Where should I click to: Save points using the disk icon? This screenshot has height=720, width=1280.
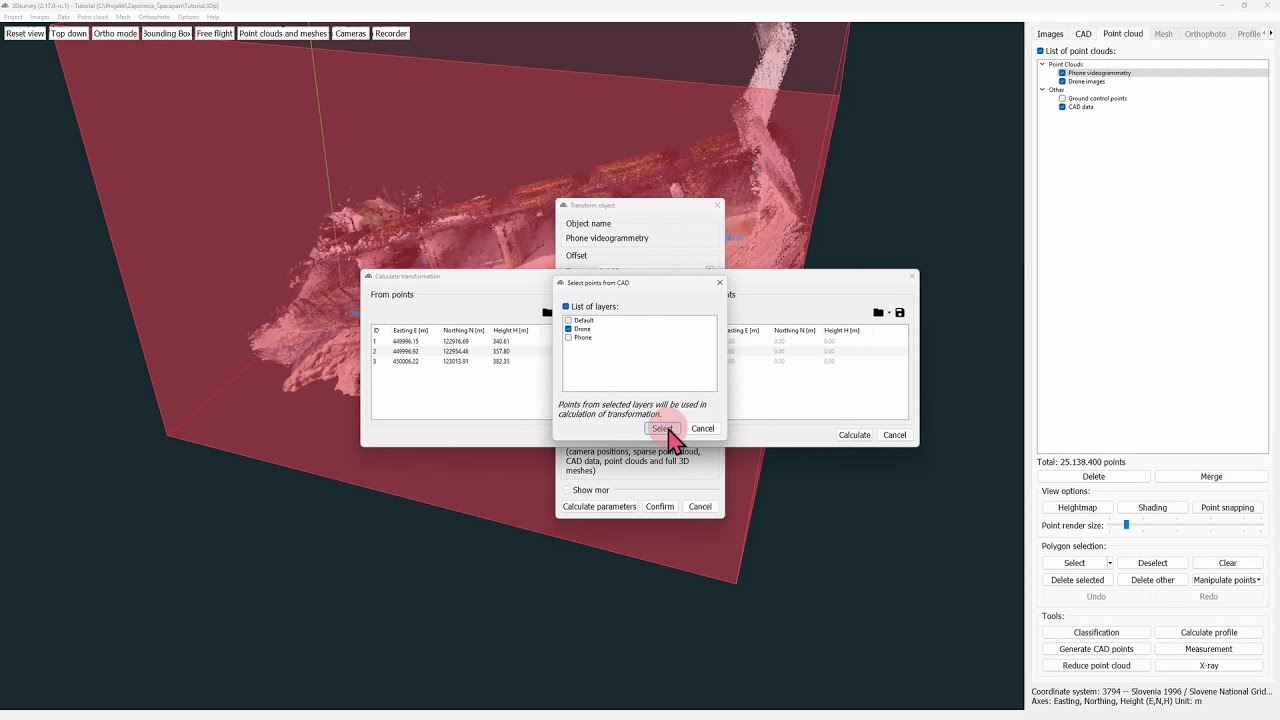click(898, 312)
